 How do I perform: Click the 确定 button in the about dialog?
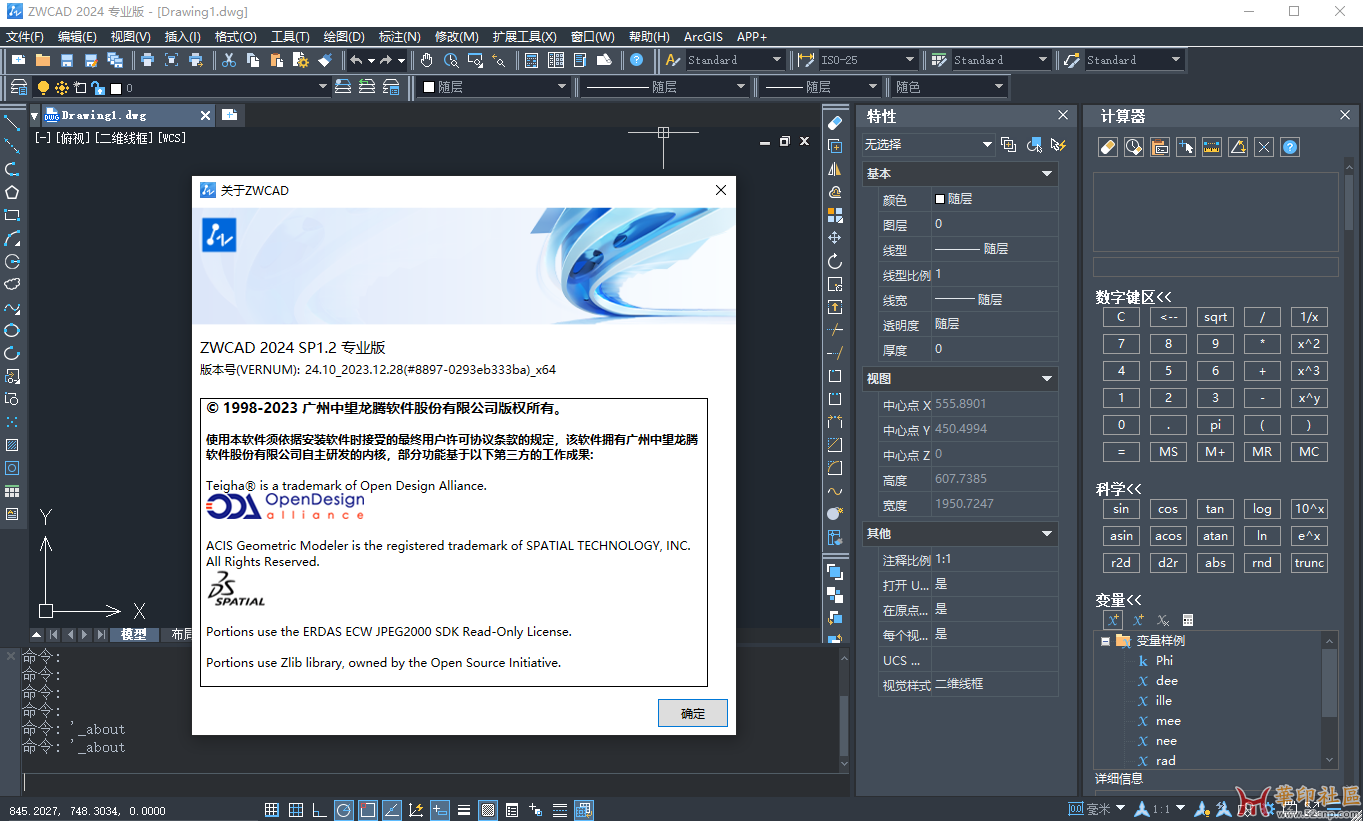pos(692,713)
